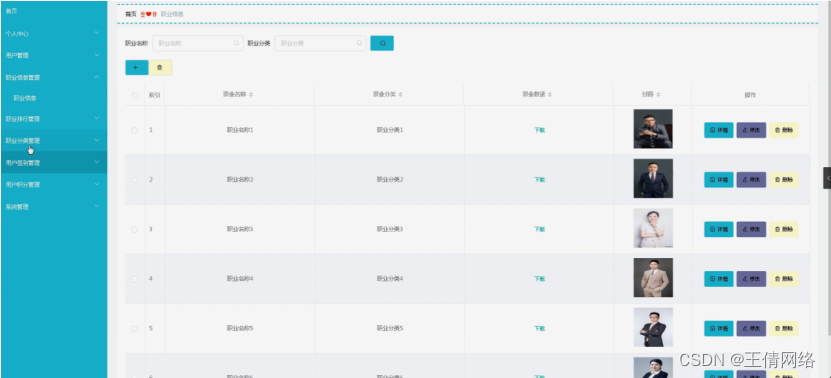Open cover photo of woman in row 3
Screen dimensions: 831x378
coord(653,228)
